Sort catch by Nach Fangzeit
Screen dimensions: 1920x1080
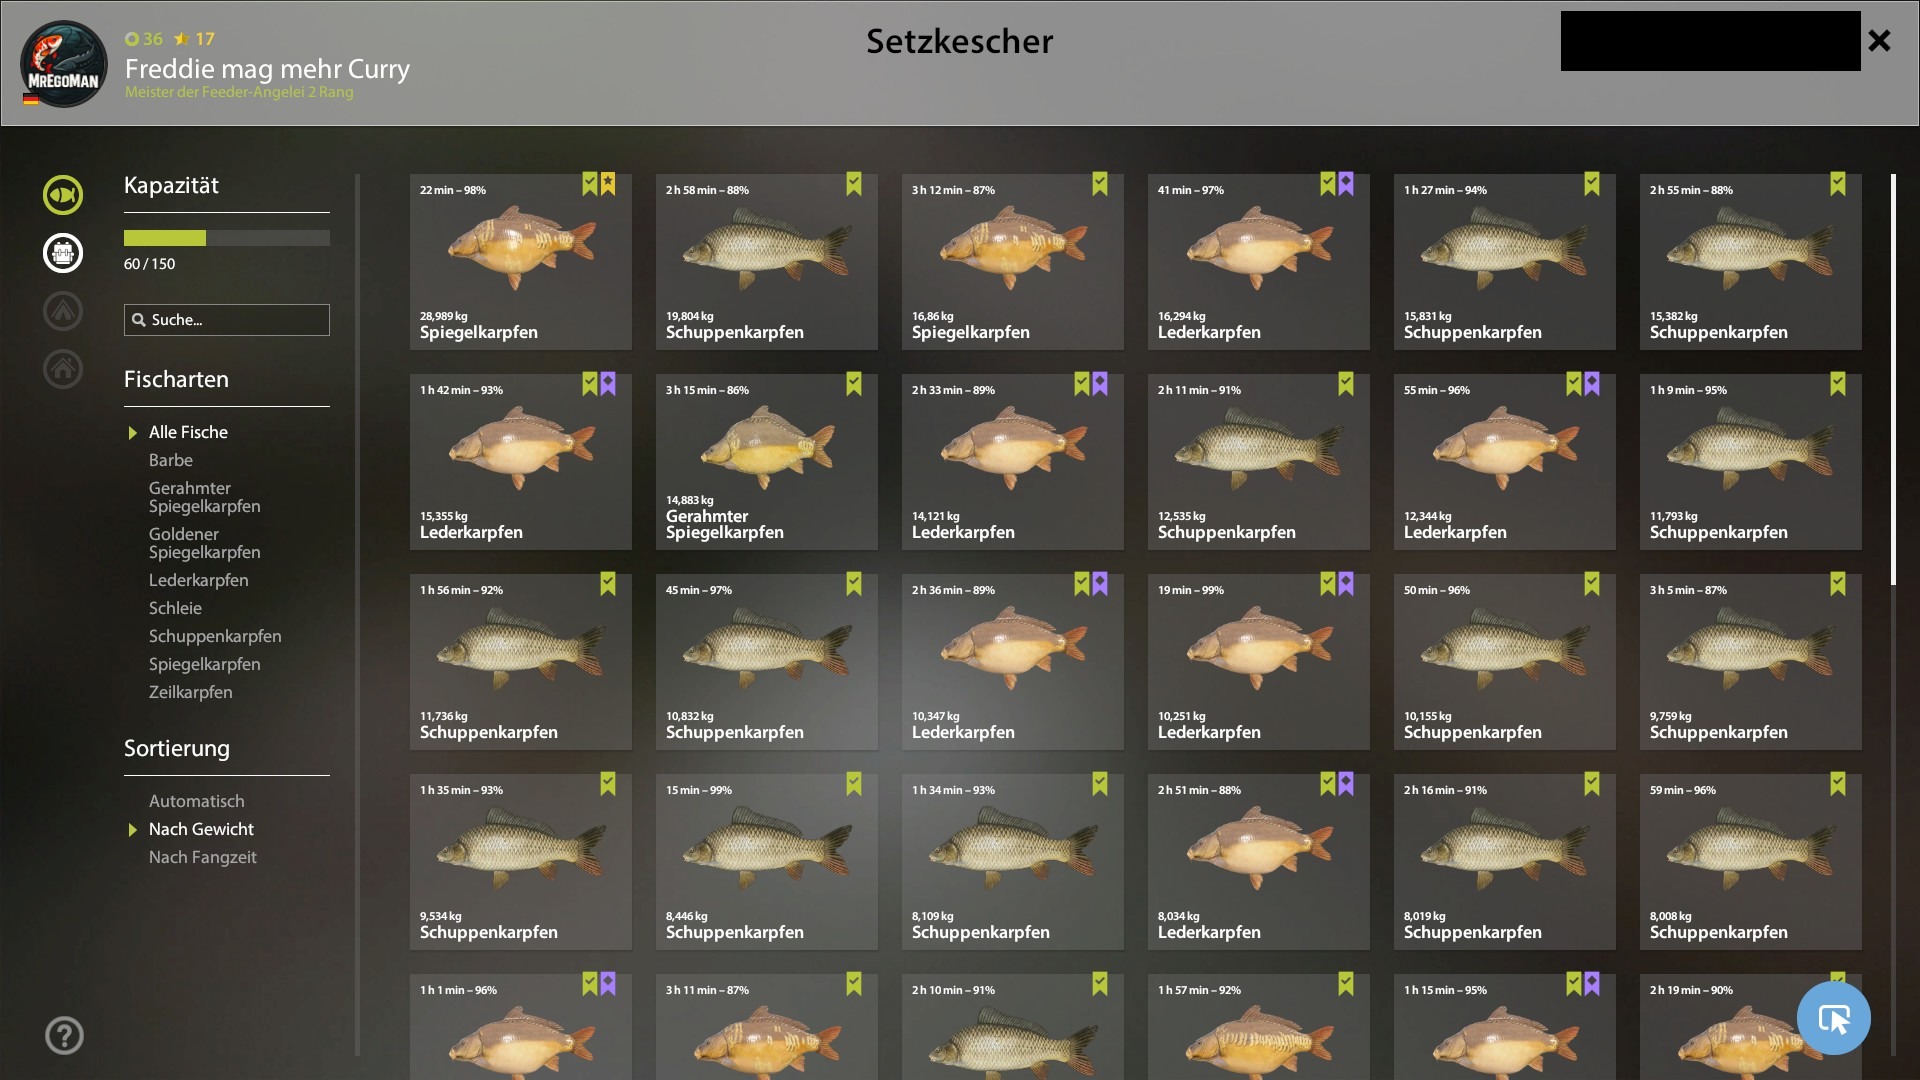[203, 857]
